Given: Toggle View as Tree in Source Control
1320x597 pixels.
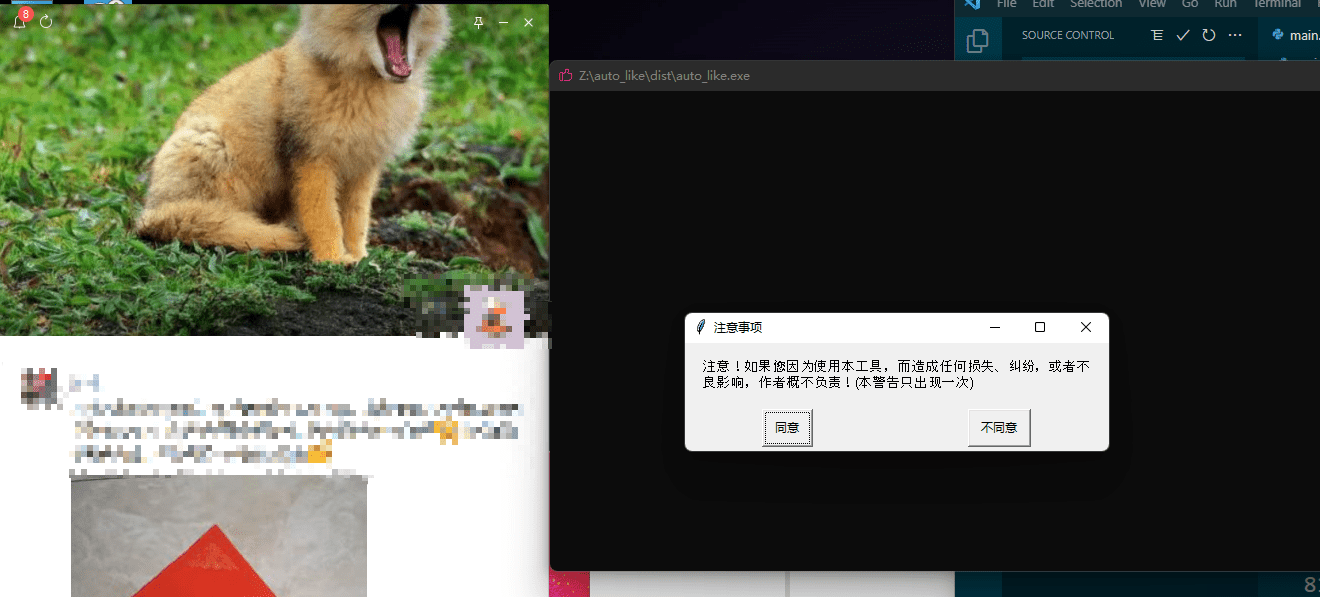Looking at the screenshot, I should pos(1157,35).
